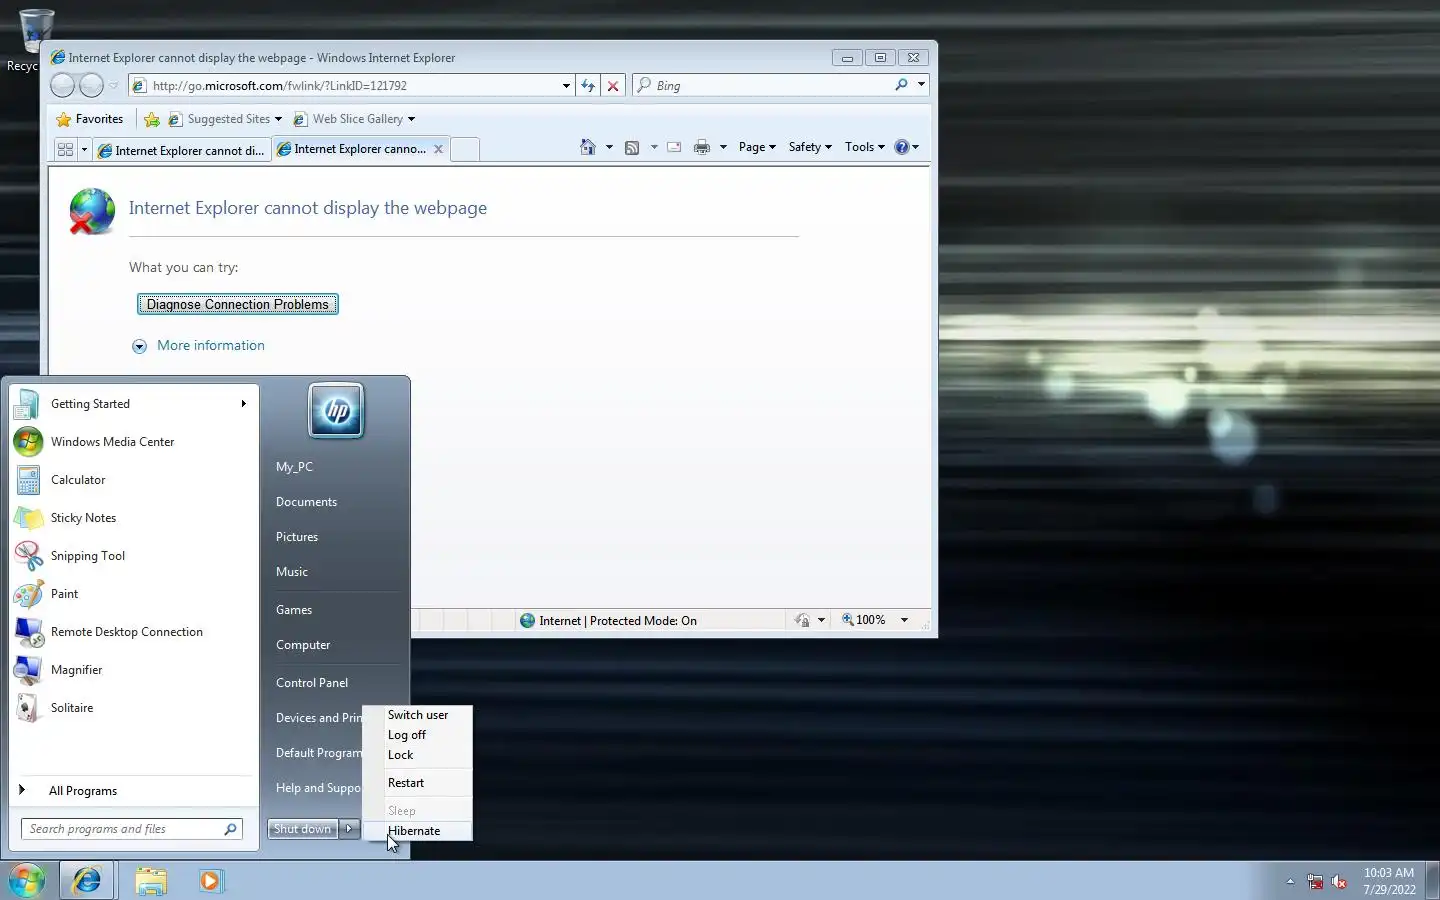Click the Refresh button beside address bar
This screenshot has height=900, width=1440.
coord(588,86)
